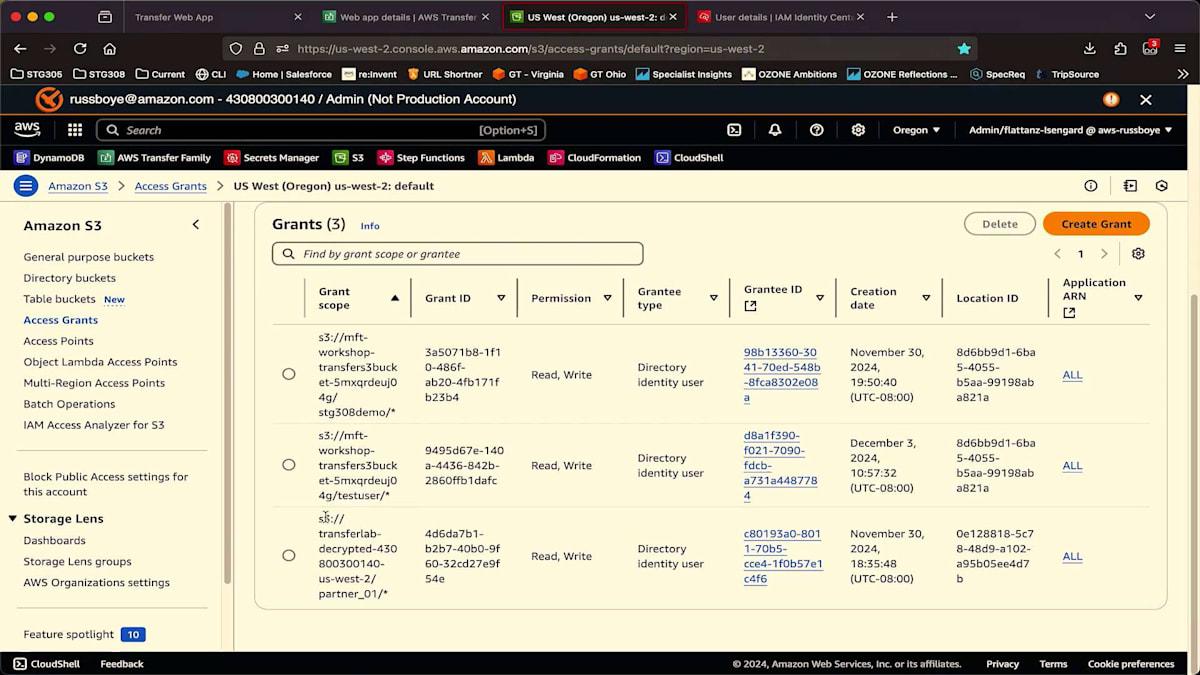
Task: Open the Application ARN column filter arrow
Action: 1138,298
